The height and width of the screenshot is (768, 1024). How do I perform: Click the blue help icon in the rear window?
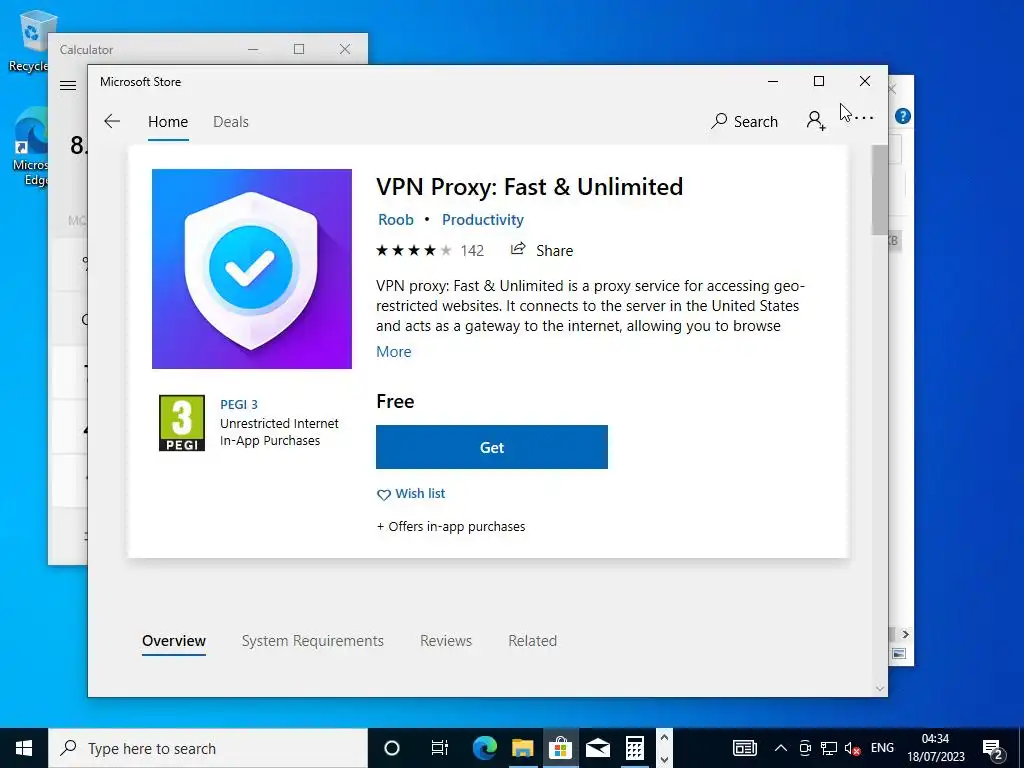pyautogui.click(x=903, y=116)
